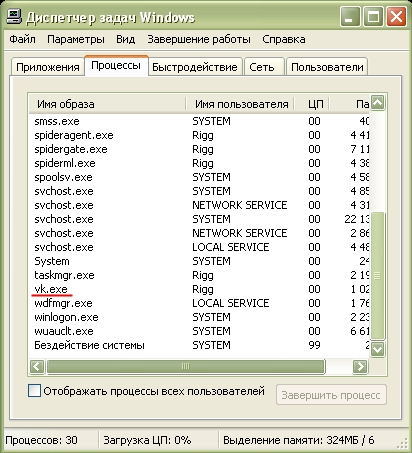This screenshot has width=412, height=453.
Task: Click the horizontal scrollbar thumb
Action: [x=185, y=367]
